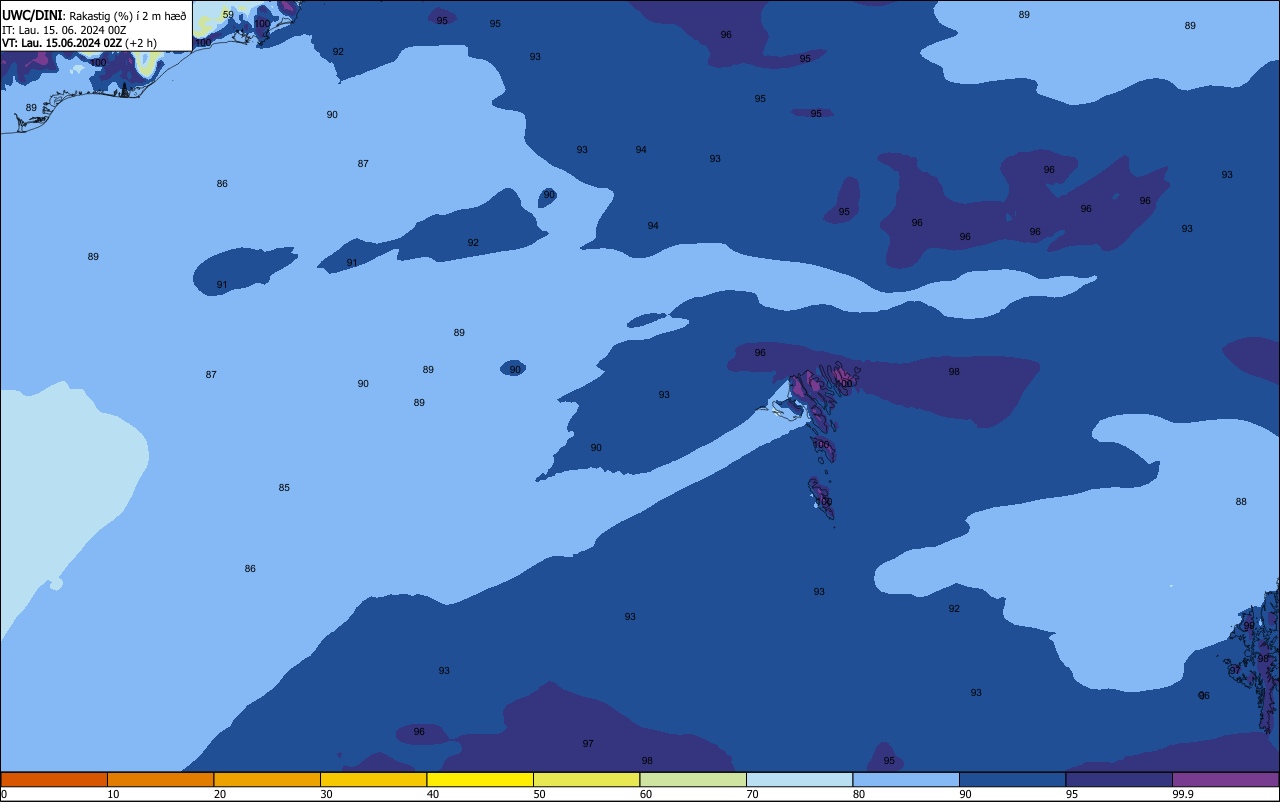Click the 10–20 orange legend swatch
This screenshot has width=1280, height=802.
(x=160, y=779)
